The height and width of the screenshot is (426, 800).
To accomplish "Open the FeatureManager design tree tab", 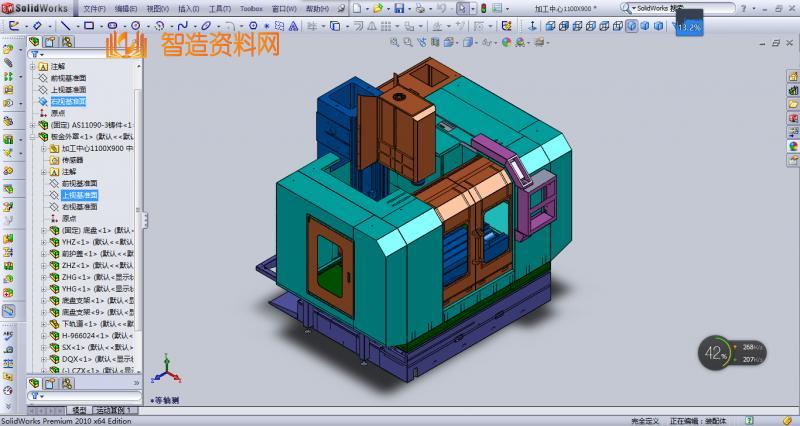I will click(35, 42).
